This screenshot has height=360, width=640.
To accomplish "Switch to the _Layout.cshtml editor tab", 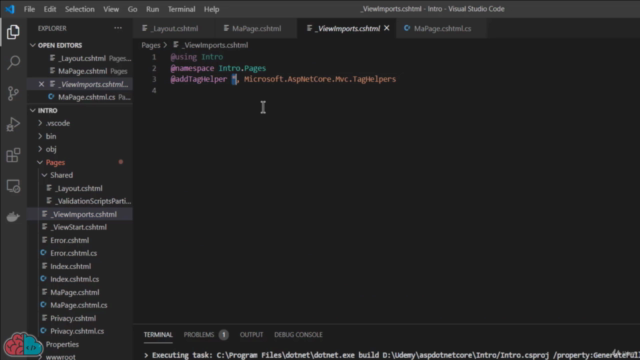I will tap(174, 28).
